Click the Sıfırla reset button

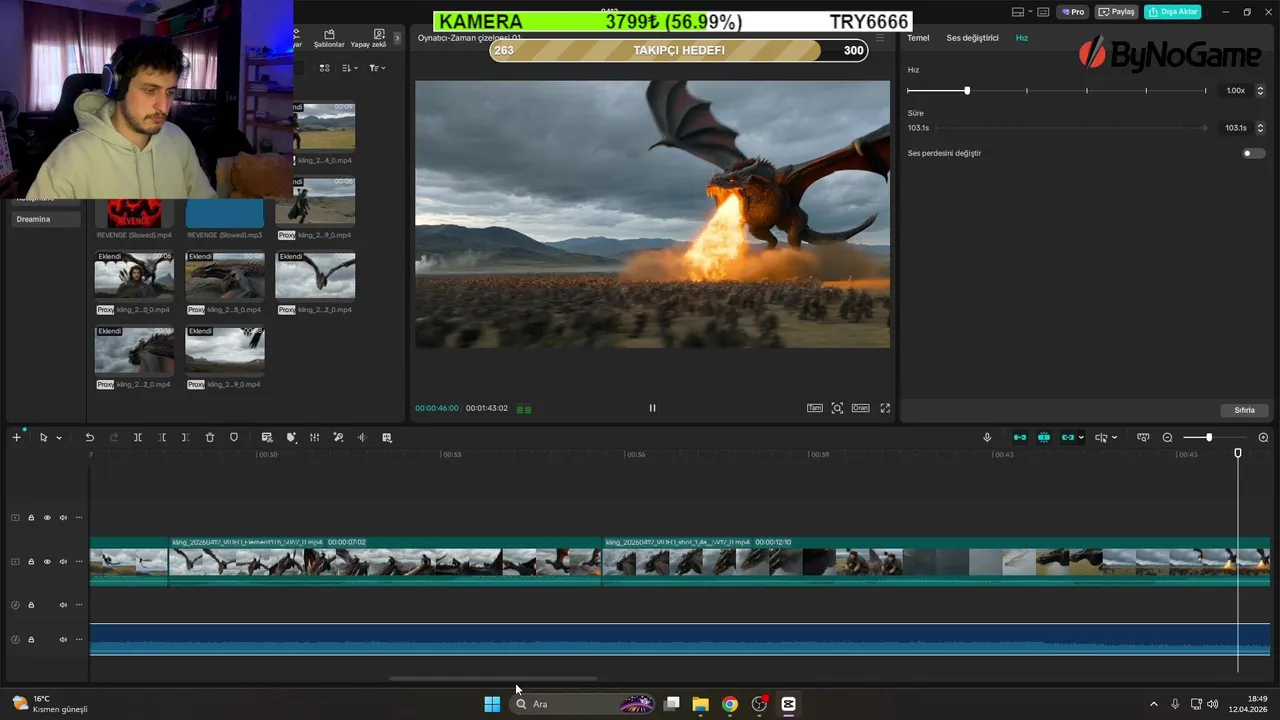pyautogui.click(x=1244, y=410)
